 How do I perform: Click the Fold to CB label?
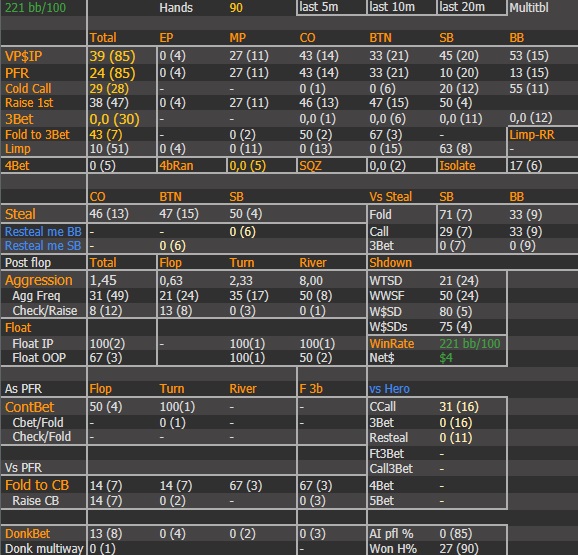(37, 485)
